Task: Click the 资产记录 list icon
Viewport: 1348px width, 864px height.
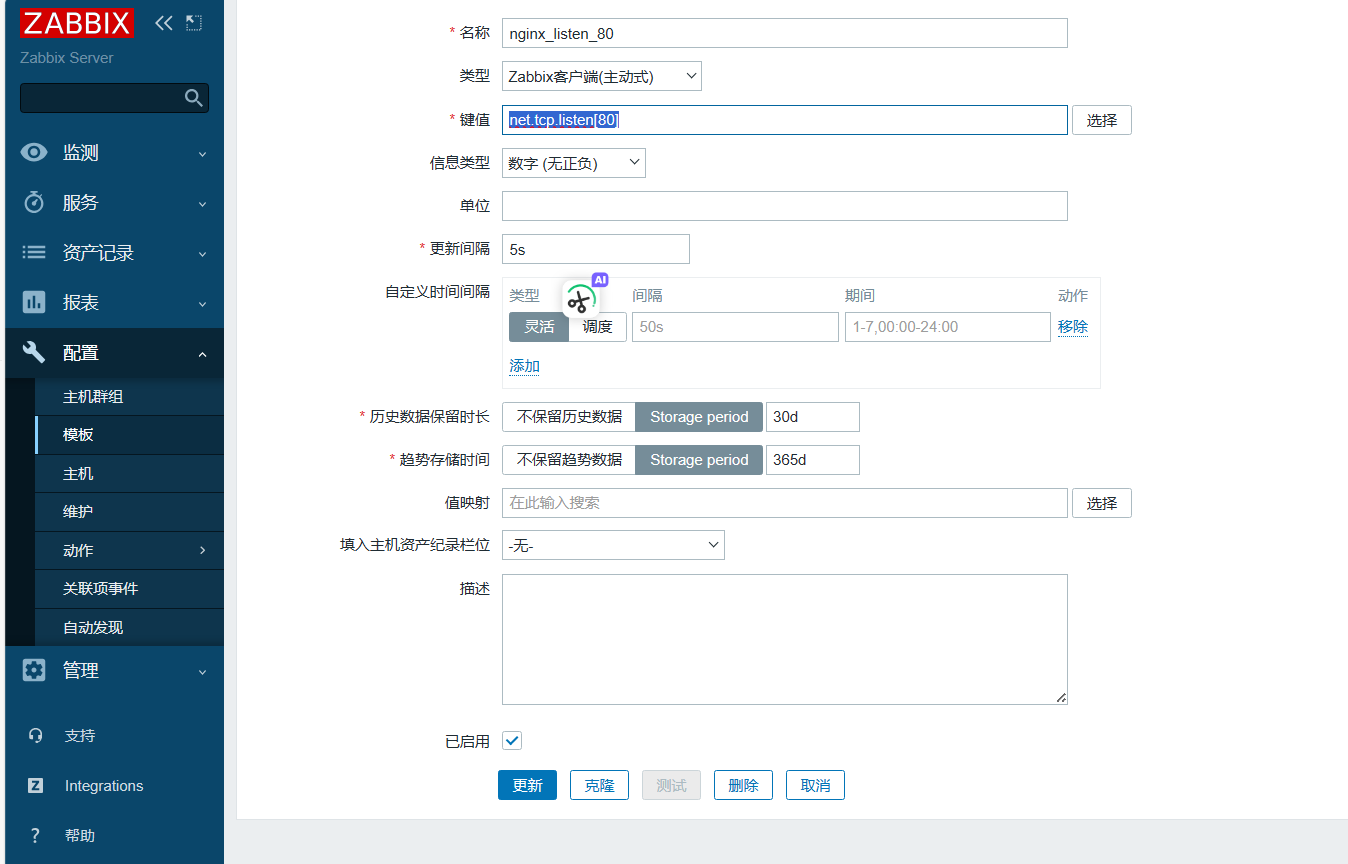Action: pos(34,253)
